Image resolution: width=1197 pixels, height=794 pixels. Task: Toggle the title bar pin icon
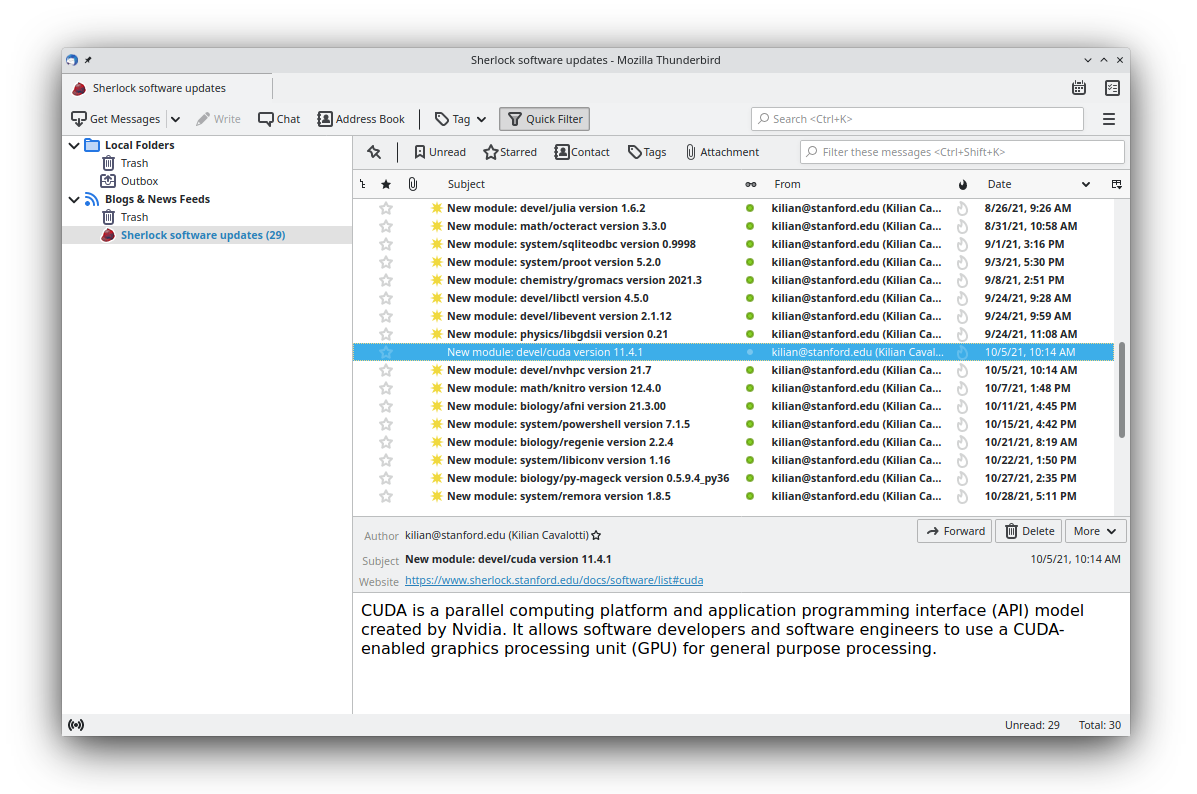click(x=88, y=60)
